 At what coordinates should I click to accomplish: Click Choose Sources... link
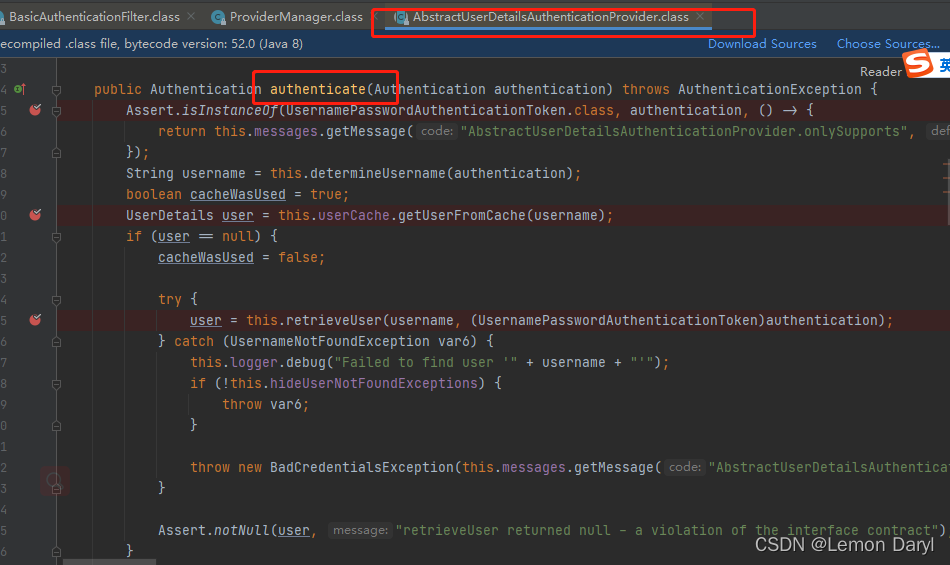click(888, 44)
